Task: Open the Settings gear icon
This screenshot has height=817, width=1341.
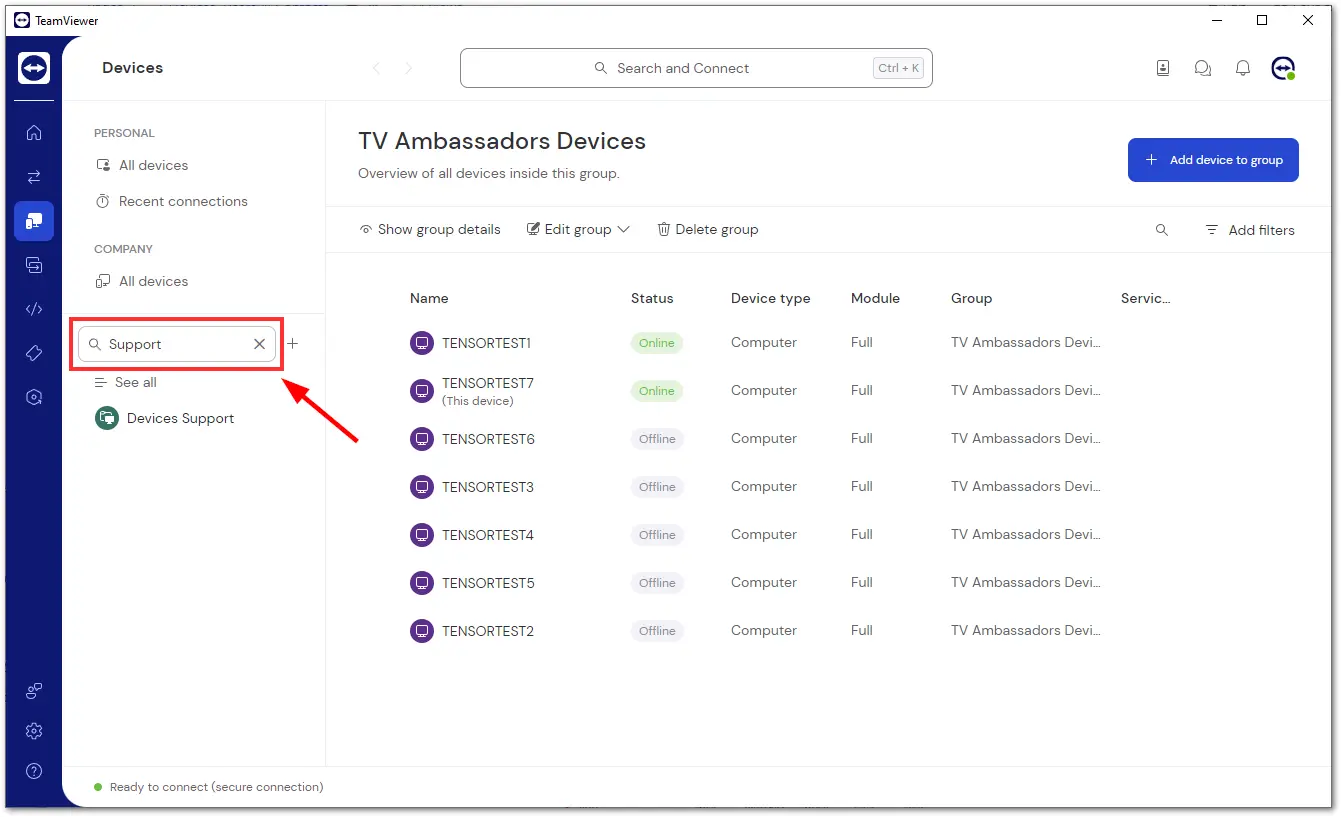Action: pyautogui.click(x=34, y=731)
